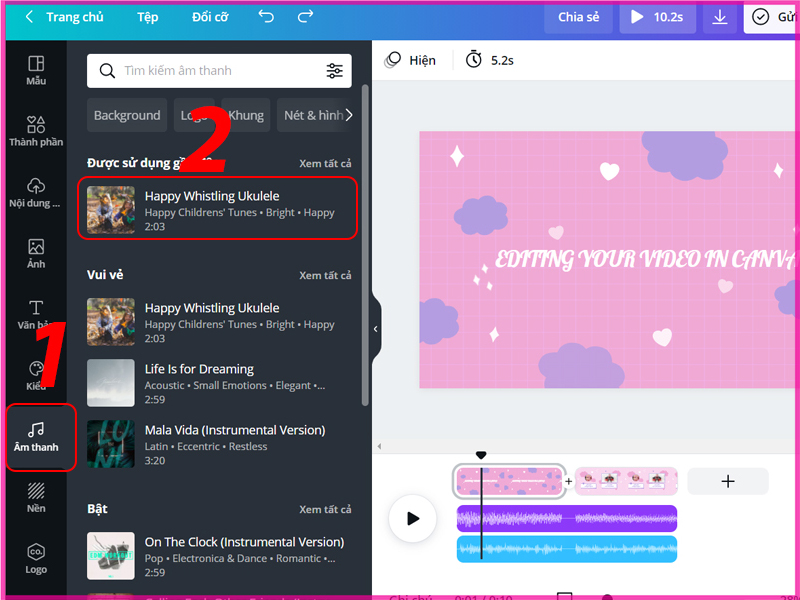Play the 10.2s video preview
This screenshot has width=800, height=600.
click(x=657, y=17)
